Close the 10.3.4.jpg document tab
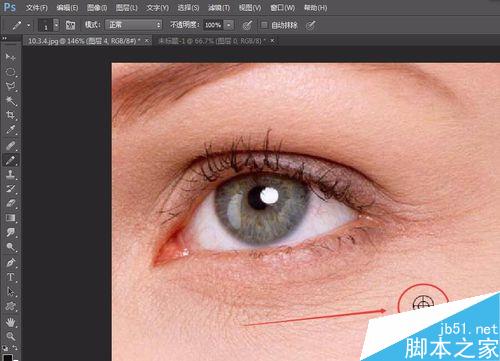This screenshot has height=361, width=500. point(147,41)
